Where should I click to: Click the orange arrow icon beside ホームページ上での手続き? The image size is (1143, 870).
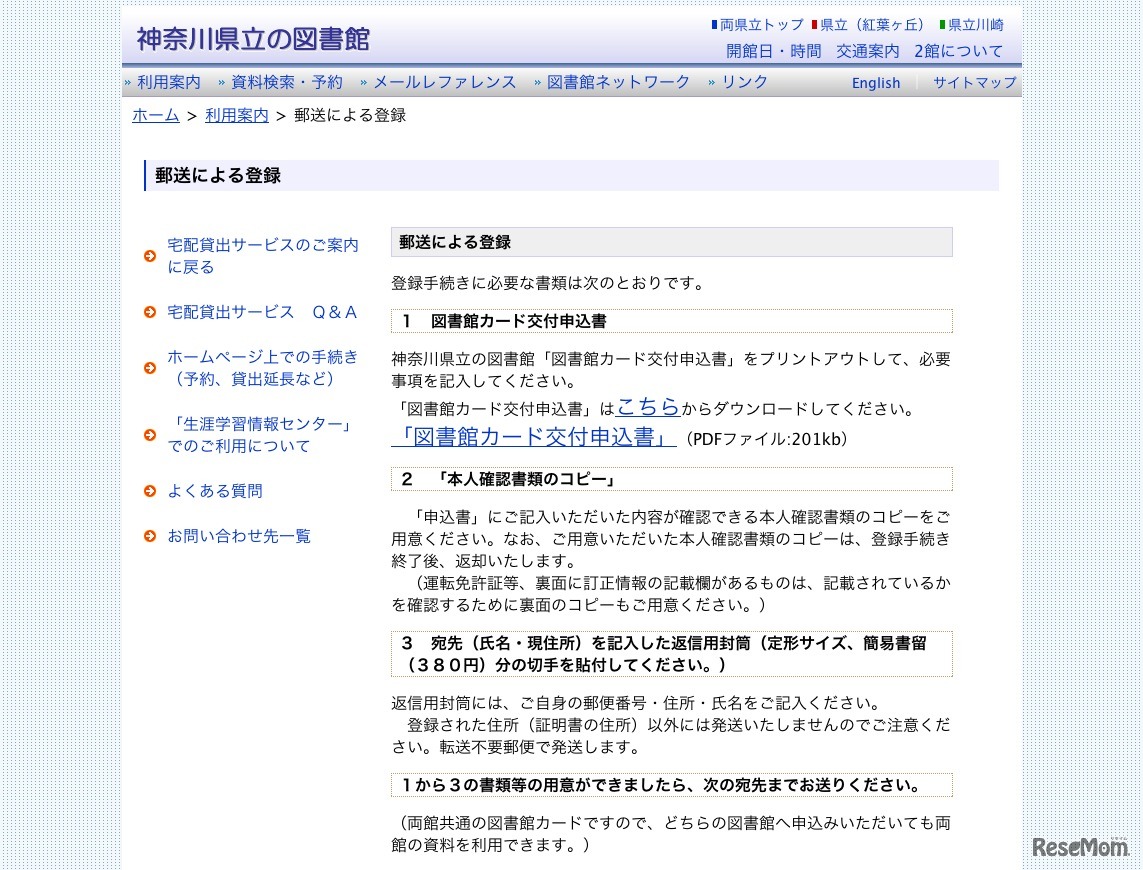pyautogui.click(x=150, y=368)
